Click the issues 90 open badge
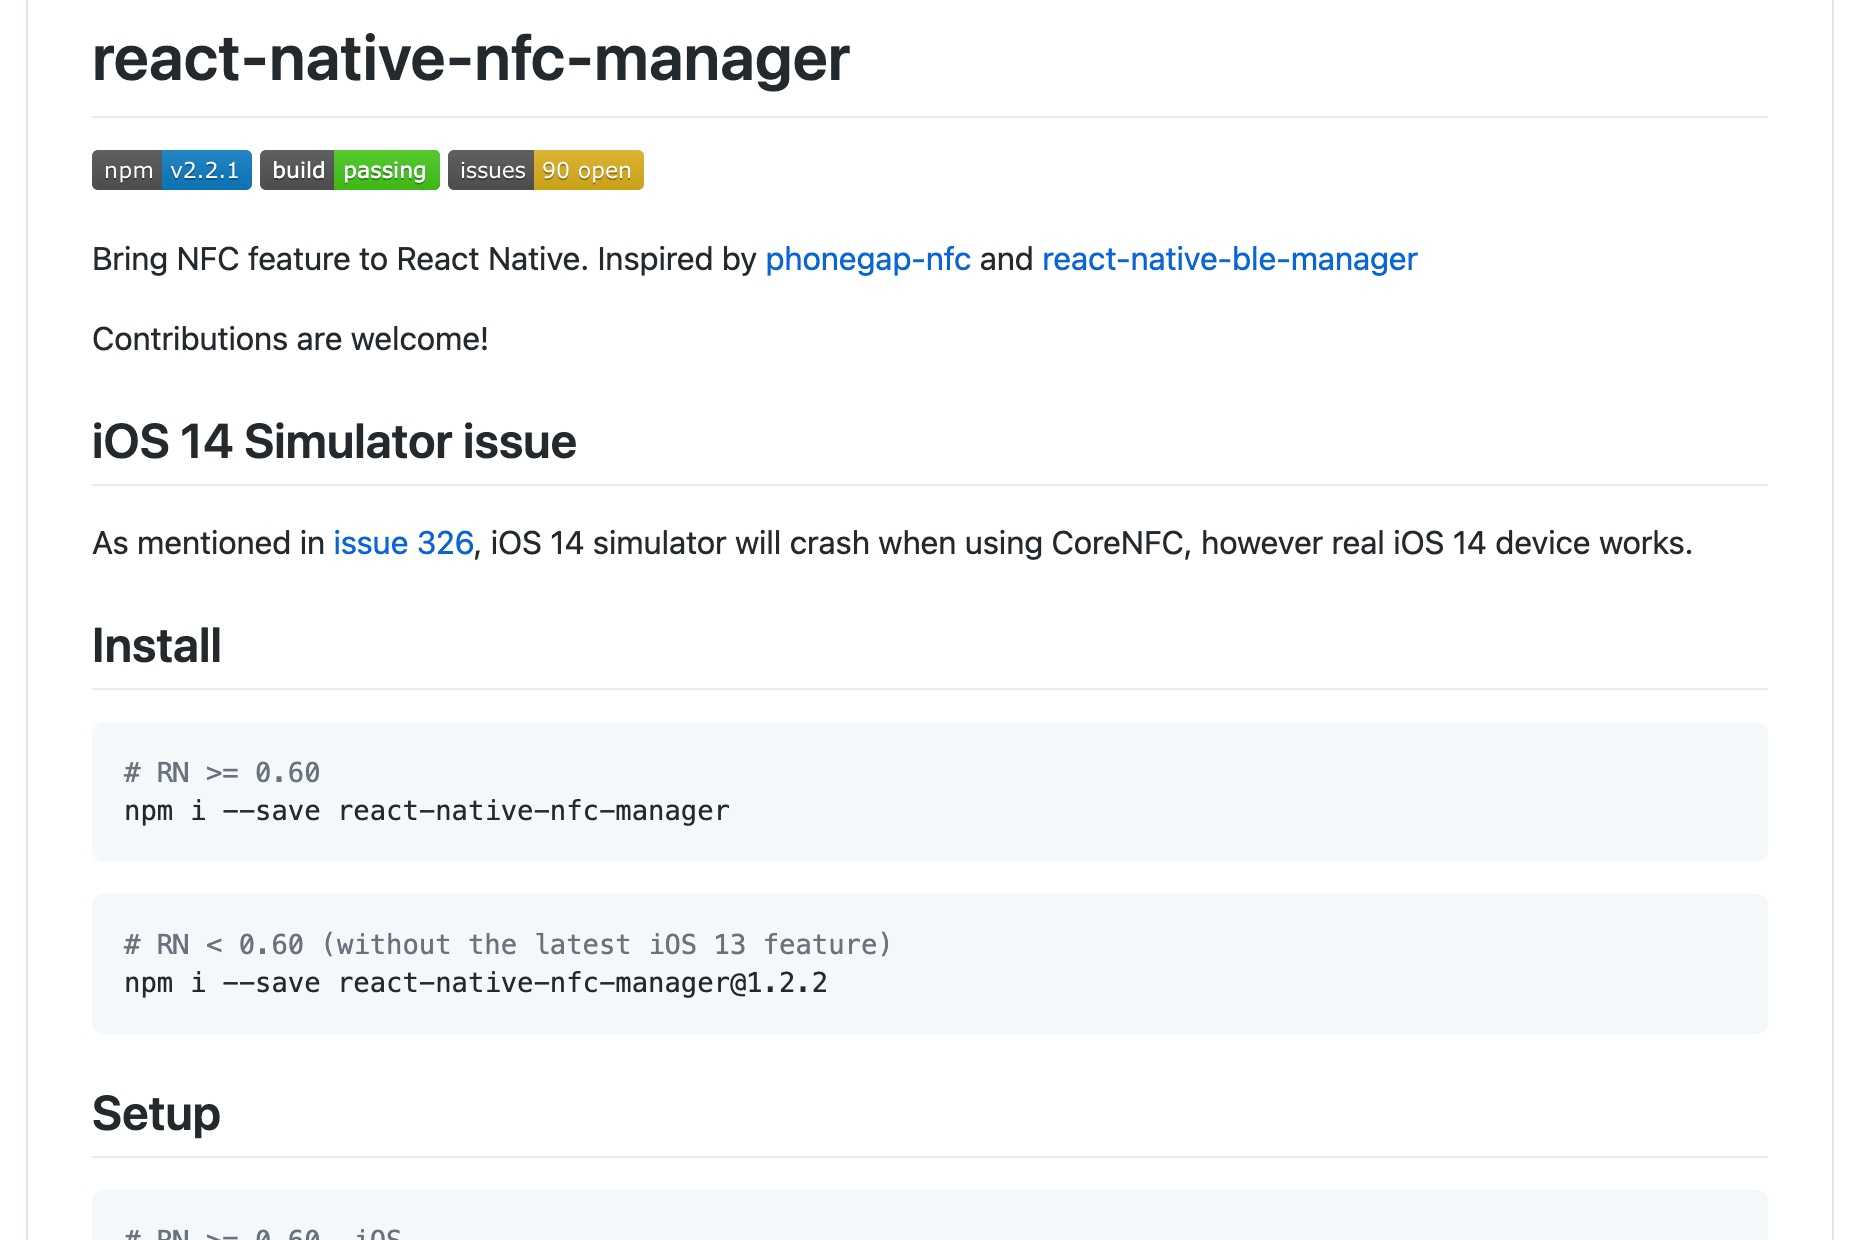The height and width of the screenshot is (1240, 1872). (545, 170)
